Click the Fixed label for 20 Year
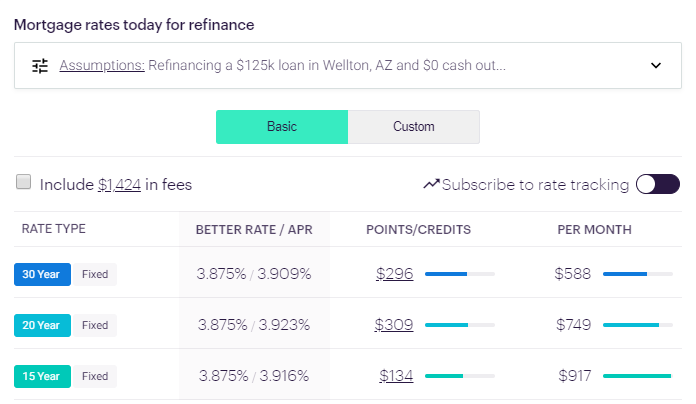Viewport: 696px width, 404px height. point(95,325)
